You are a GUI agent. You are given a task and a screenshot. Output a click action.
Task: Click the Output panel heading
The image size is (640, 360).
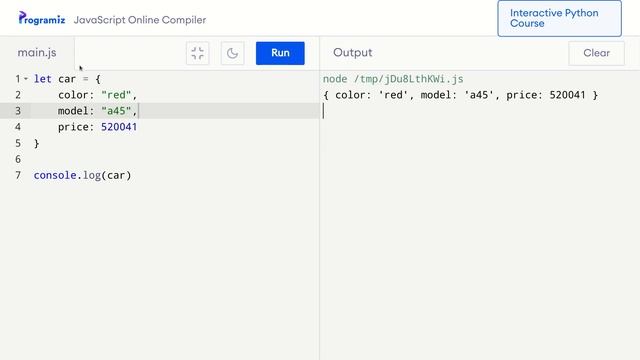(353, 53)
